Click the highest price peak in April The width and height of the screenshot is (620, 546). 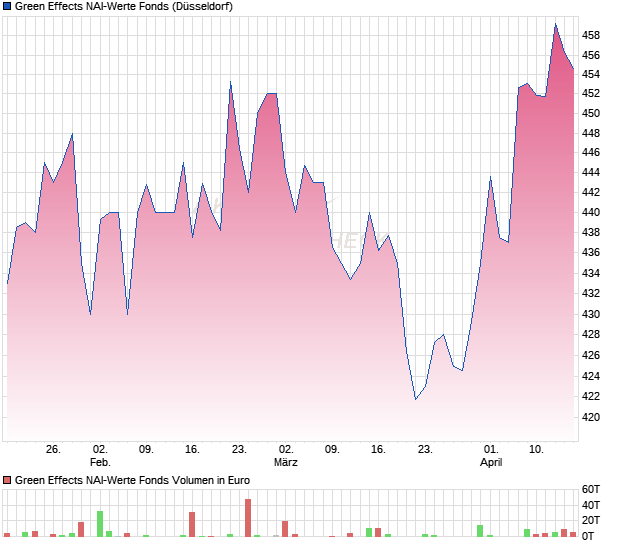(556, 24)
